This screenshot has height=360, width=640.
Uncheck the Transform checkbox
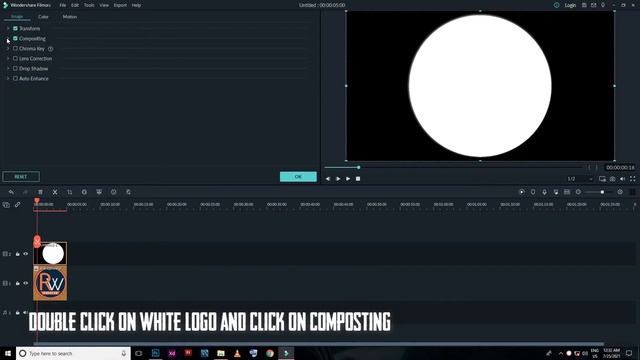click(15, 29)
